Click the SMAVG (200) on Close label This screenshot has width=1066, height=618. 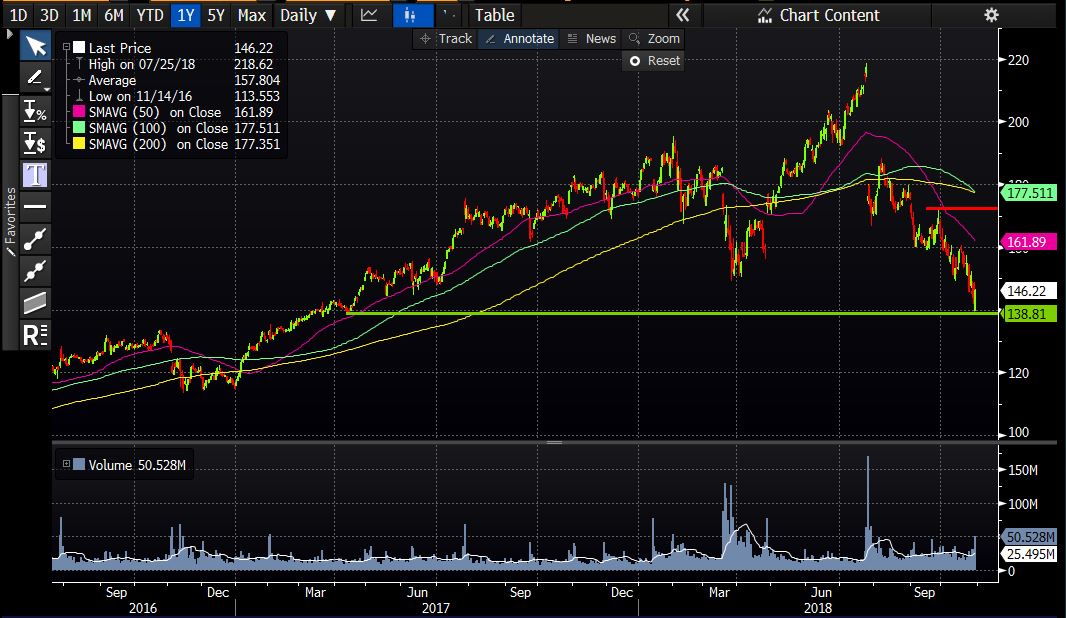[158, 144]
